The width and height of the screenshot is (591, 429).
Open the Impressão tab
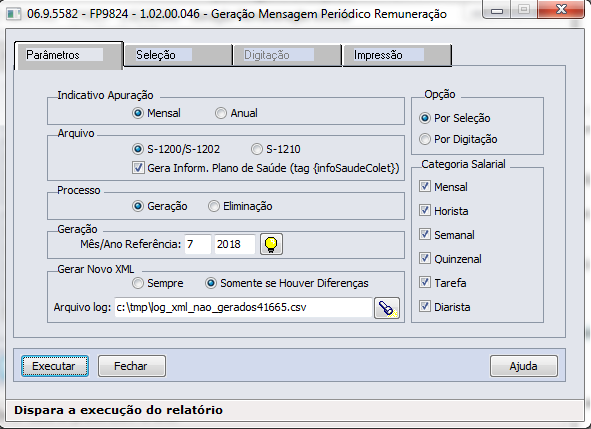point(397,55)
